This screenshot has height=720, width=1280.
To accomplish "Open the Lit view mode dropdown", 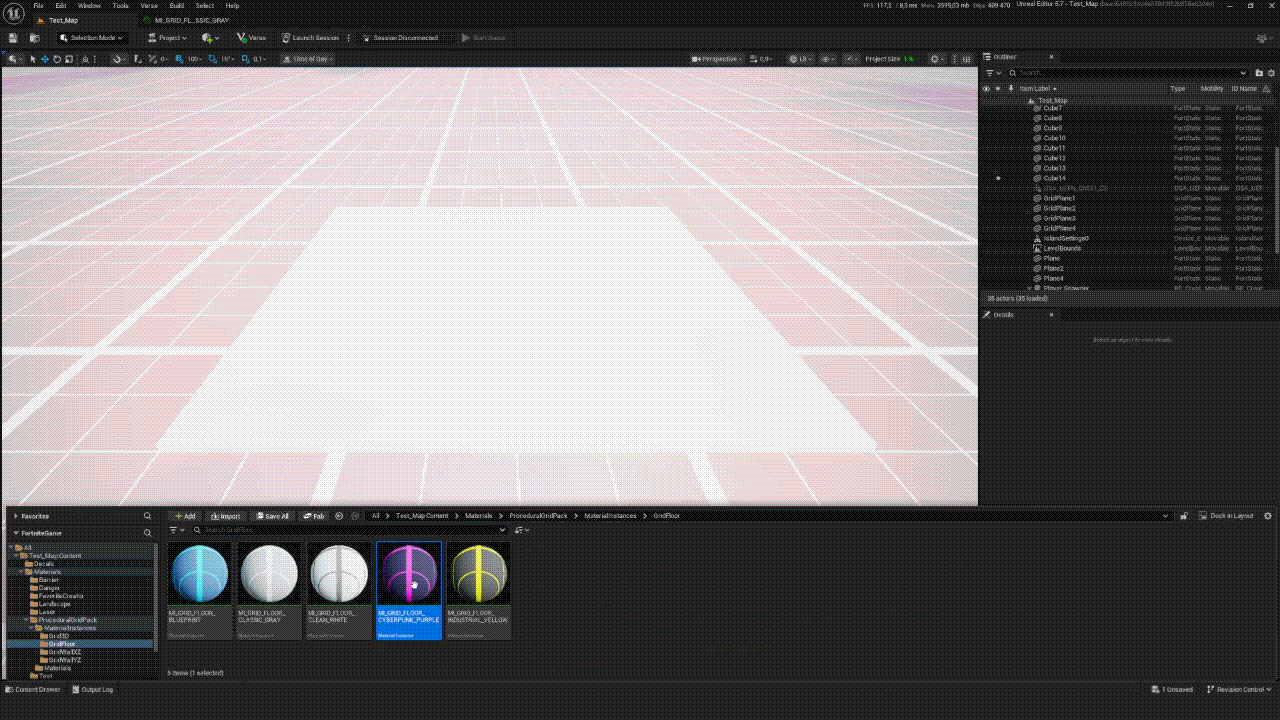I will pyautogui.click(x=800, y=59).
